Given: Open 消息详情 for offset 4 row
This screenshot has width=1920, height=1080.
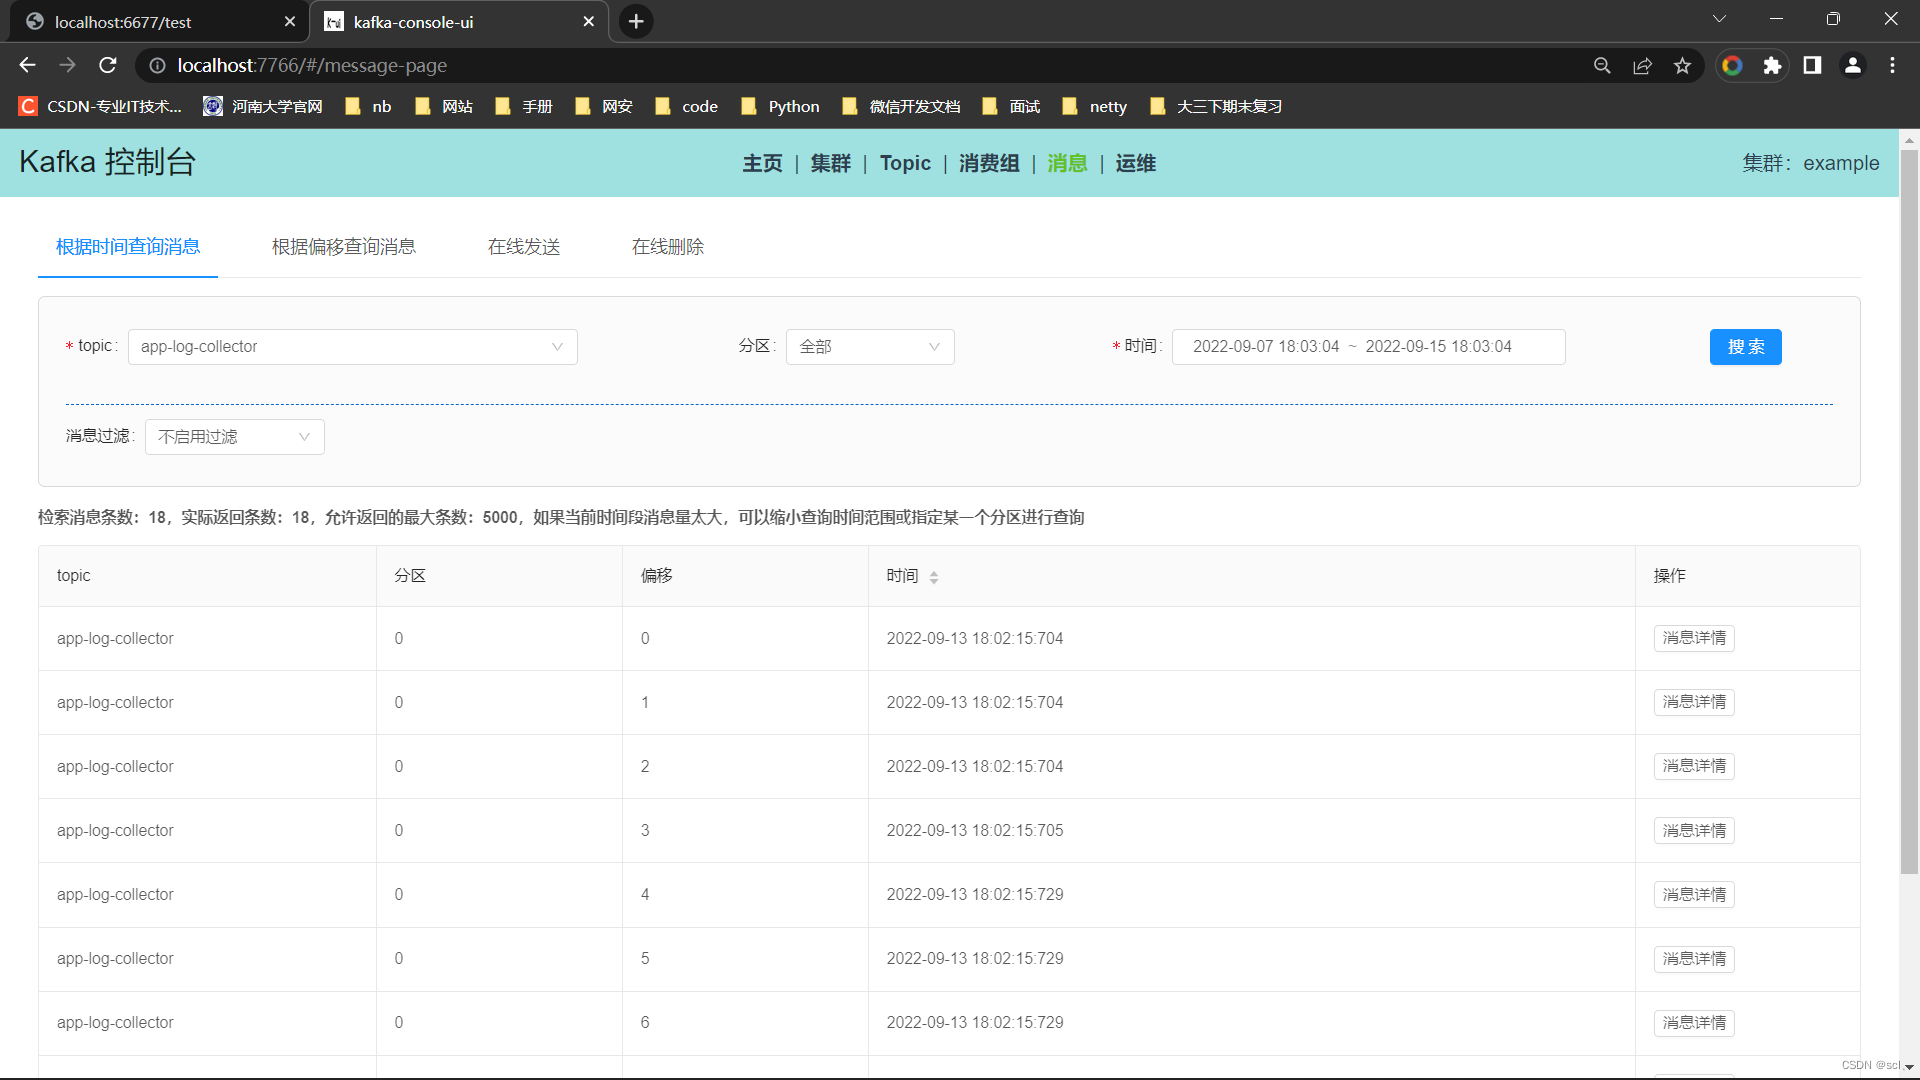Looking at the screenshot, I should 1694,895.
